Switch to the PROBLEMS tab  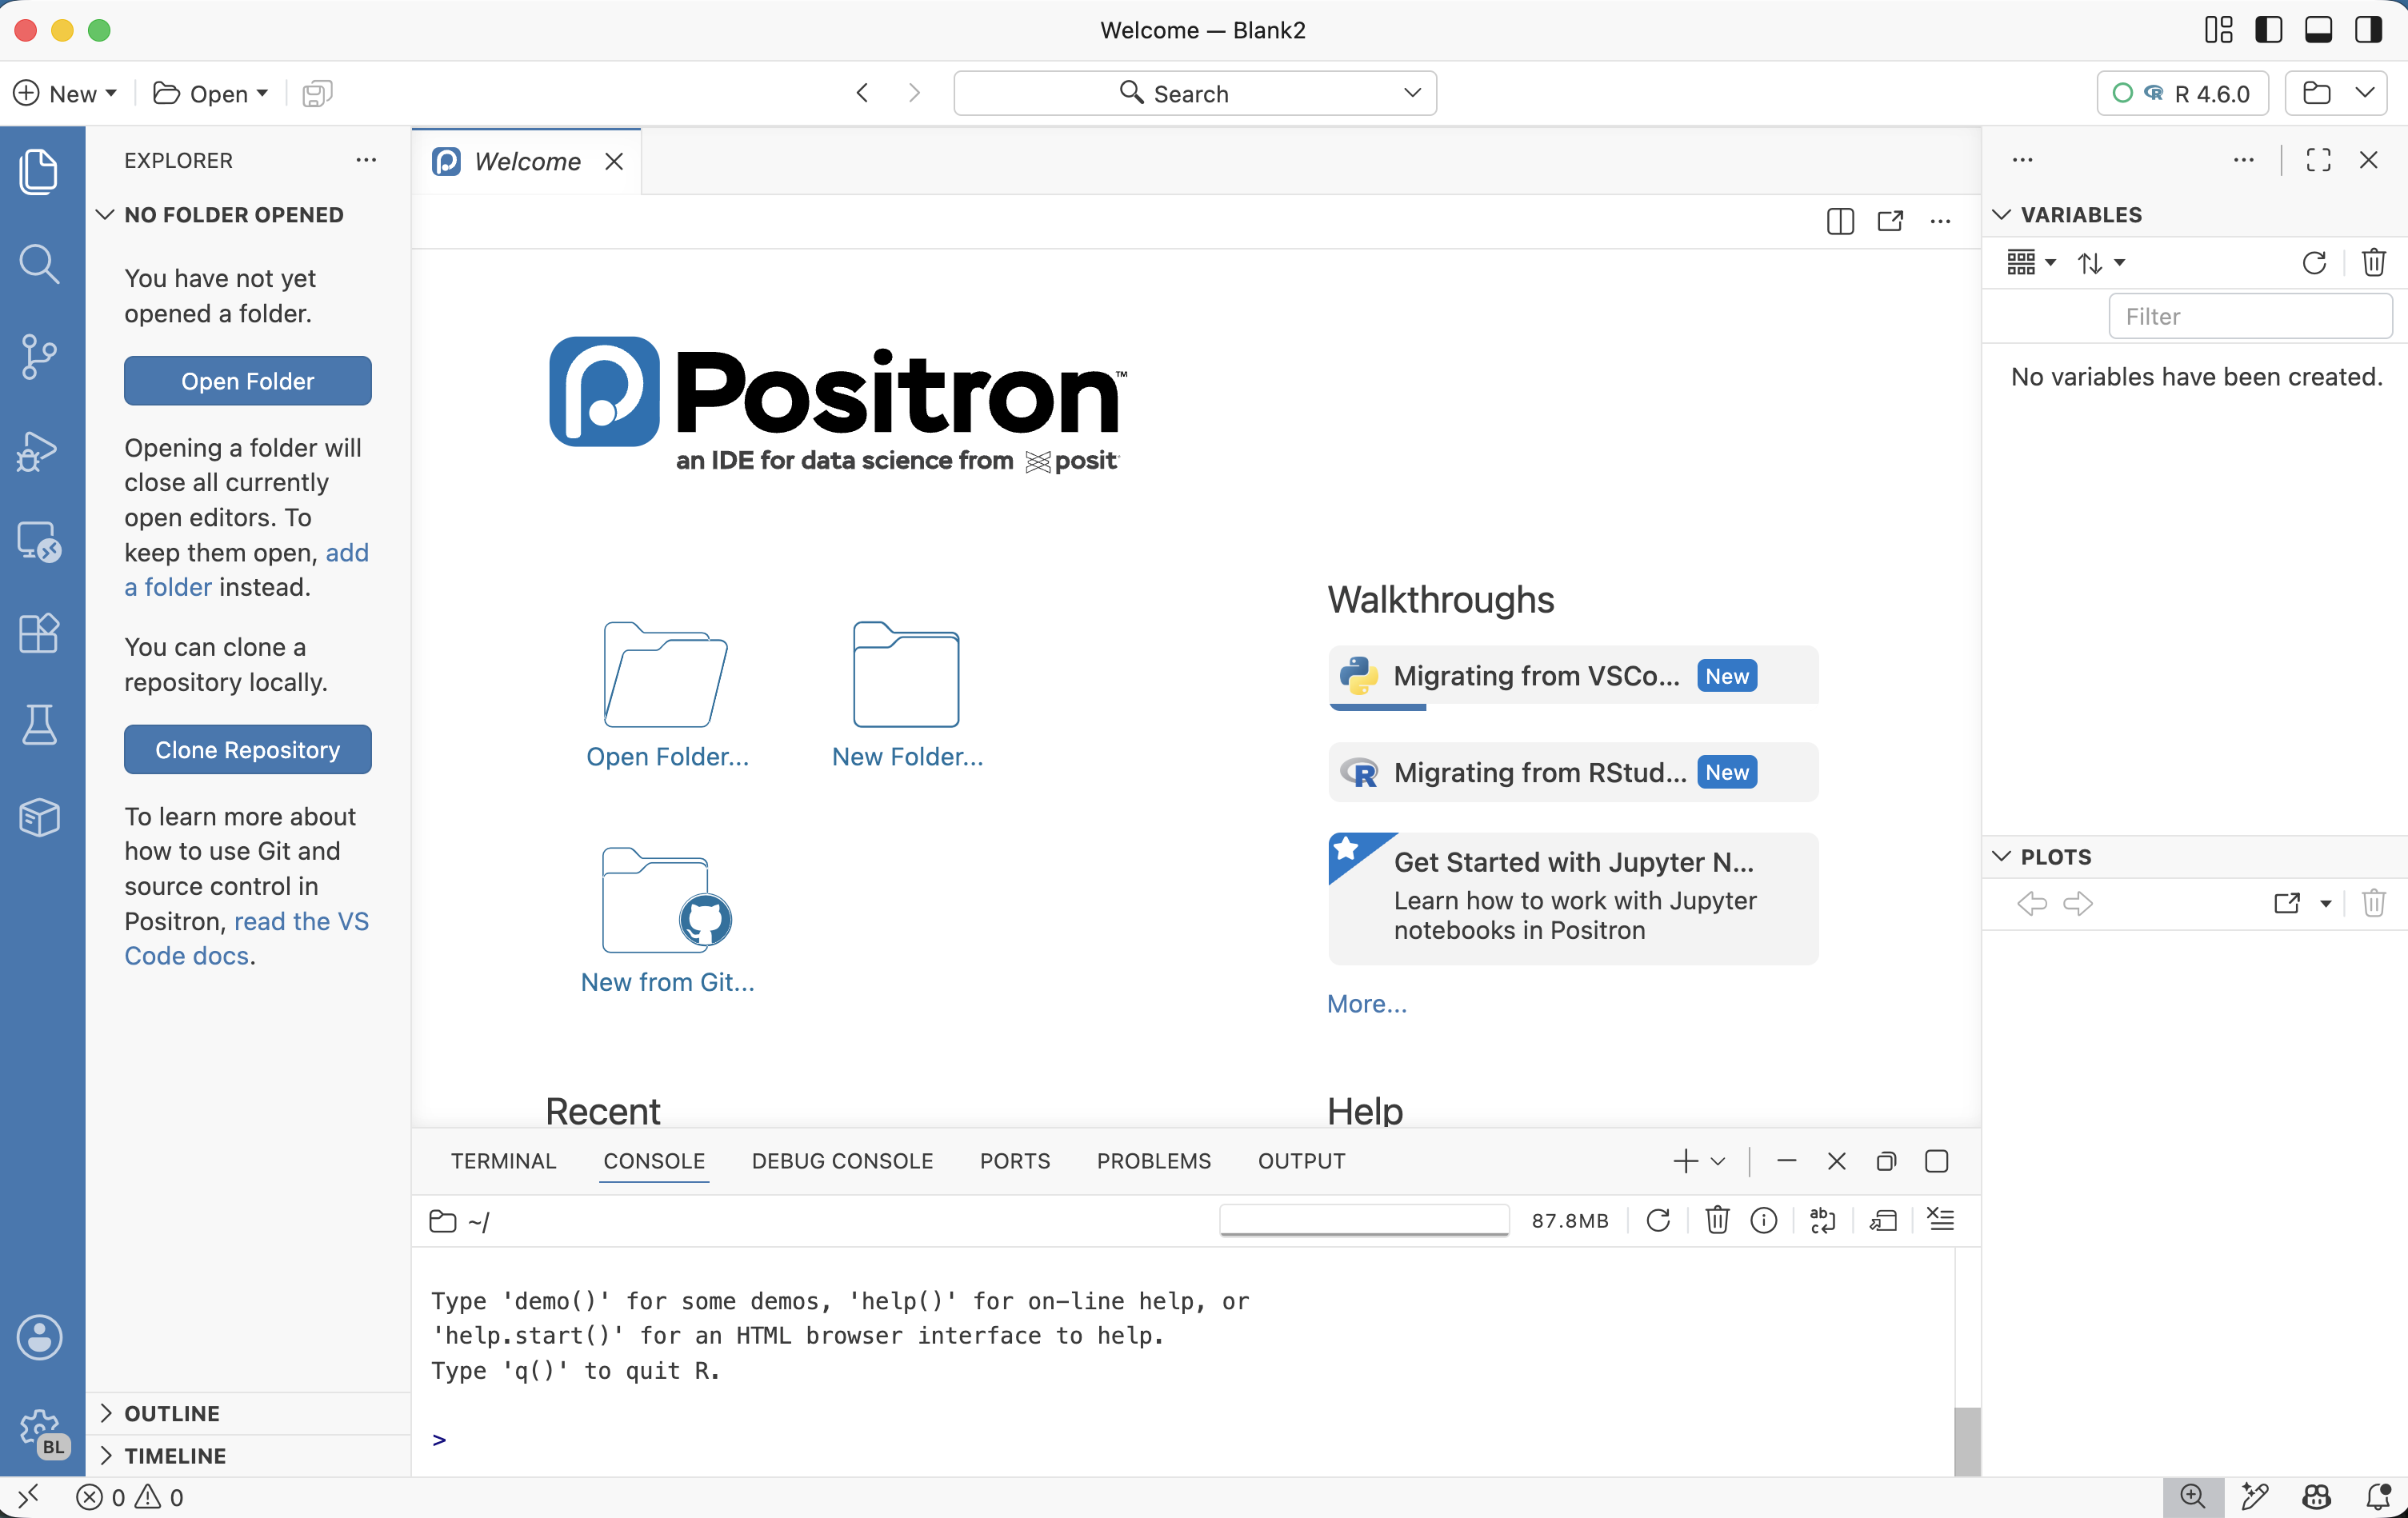pos(1153,1160)
